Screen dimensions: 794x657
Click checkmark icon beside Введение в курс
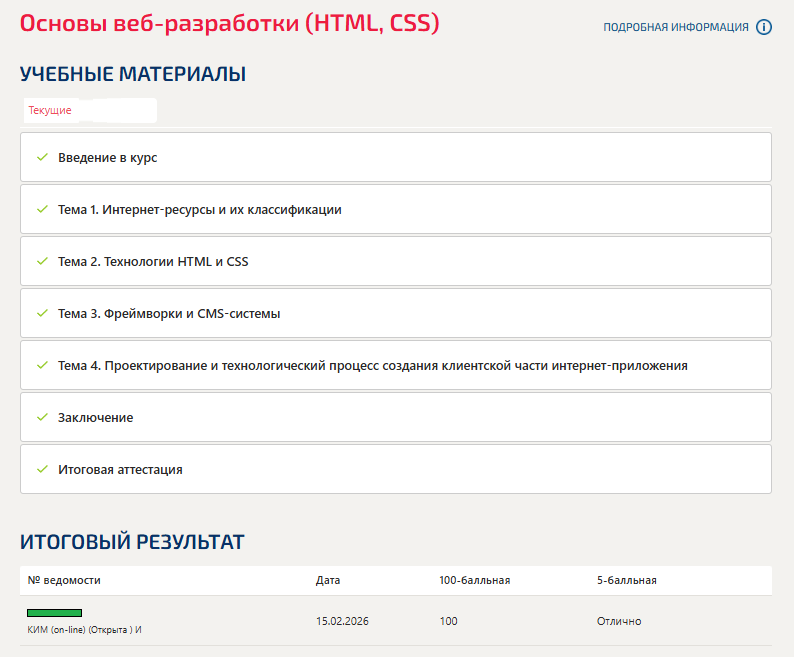[x=42, y=158]
